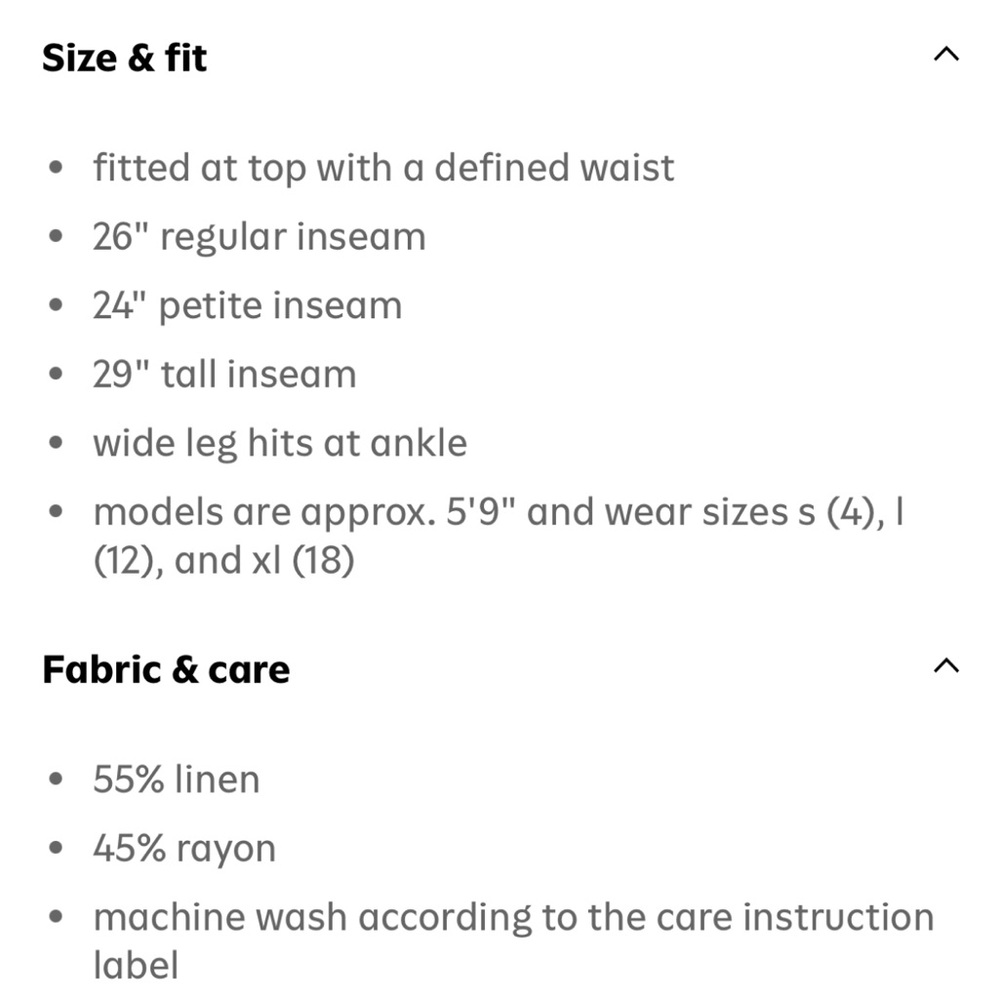The image size is (1000, 1000).
Task: Click the "machine wash according to" line
Action: tap(513, 917)
